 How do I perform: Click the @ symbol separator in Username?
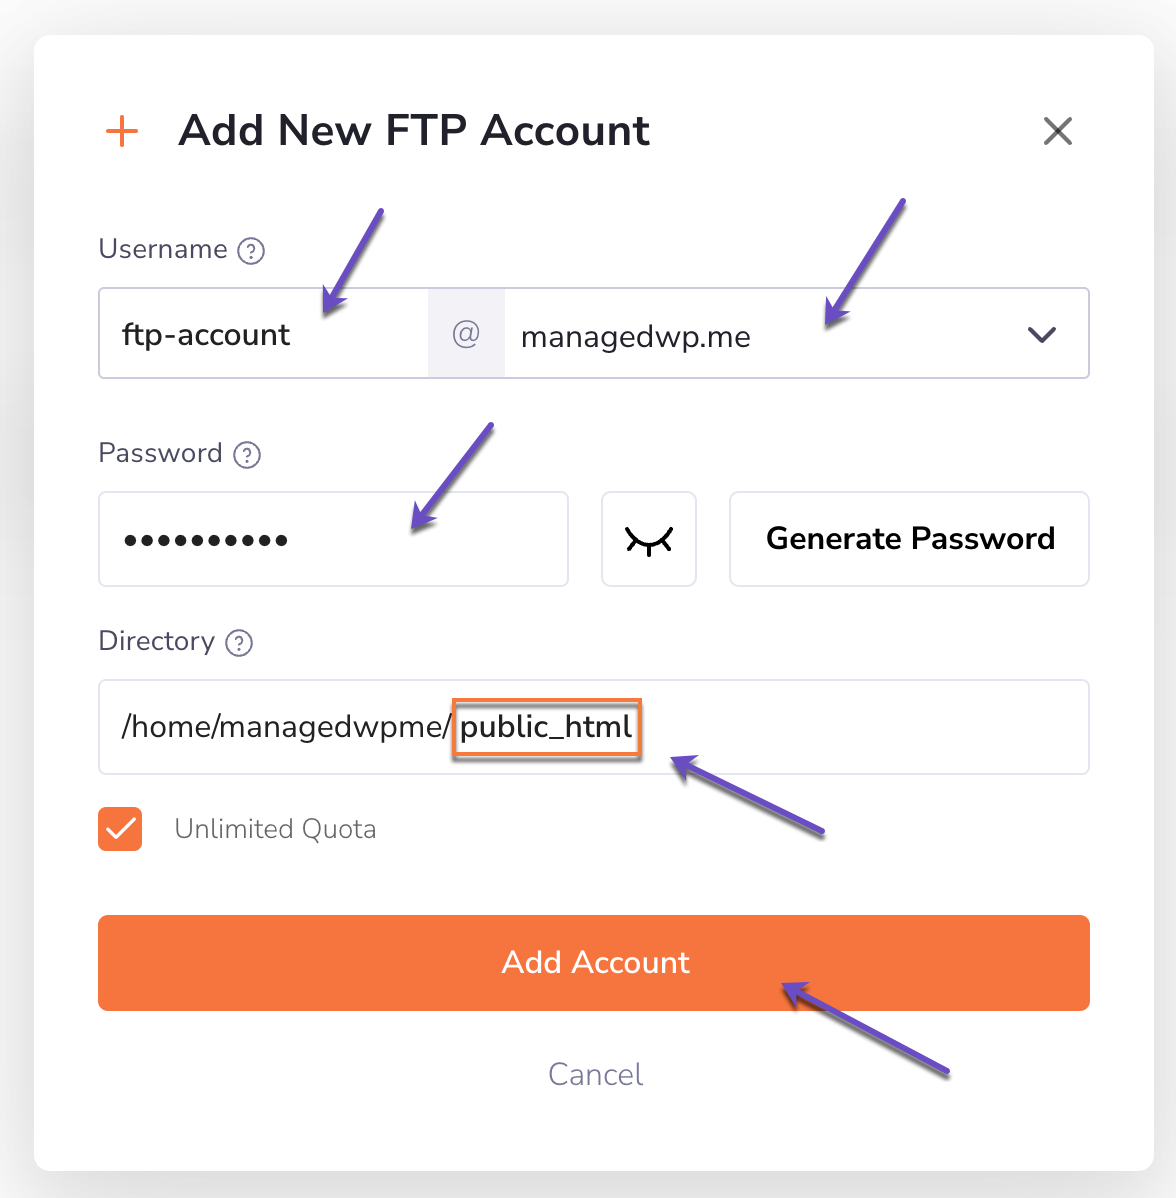(466, 334)
